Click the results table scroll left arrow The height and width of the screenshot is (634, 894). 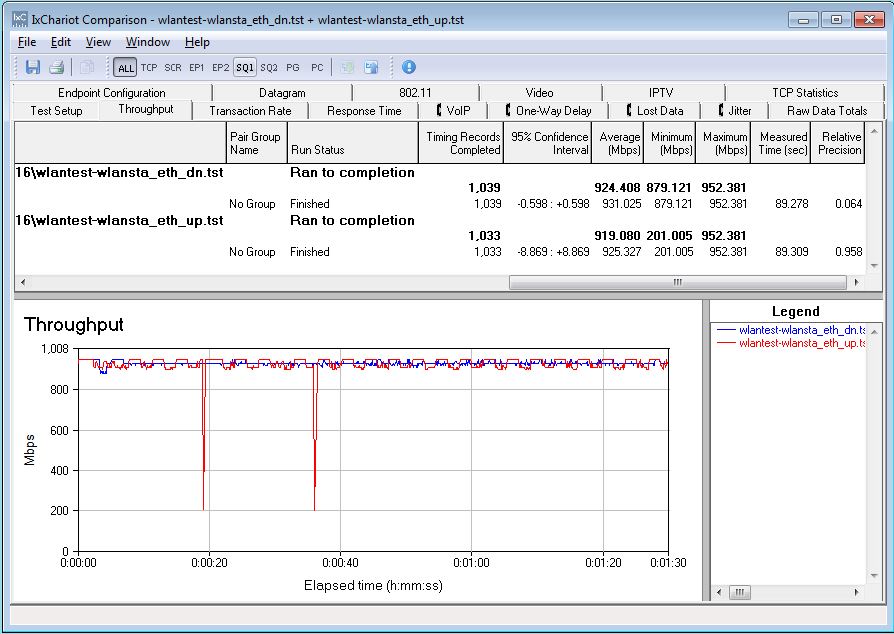pos(23,282)
